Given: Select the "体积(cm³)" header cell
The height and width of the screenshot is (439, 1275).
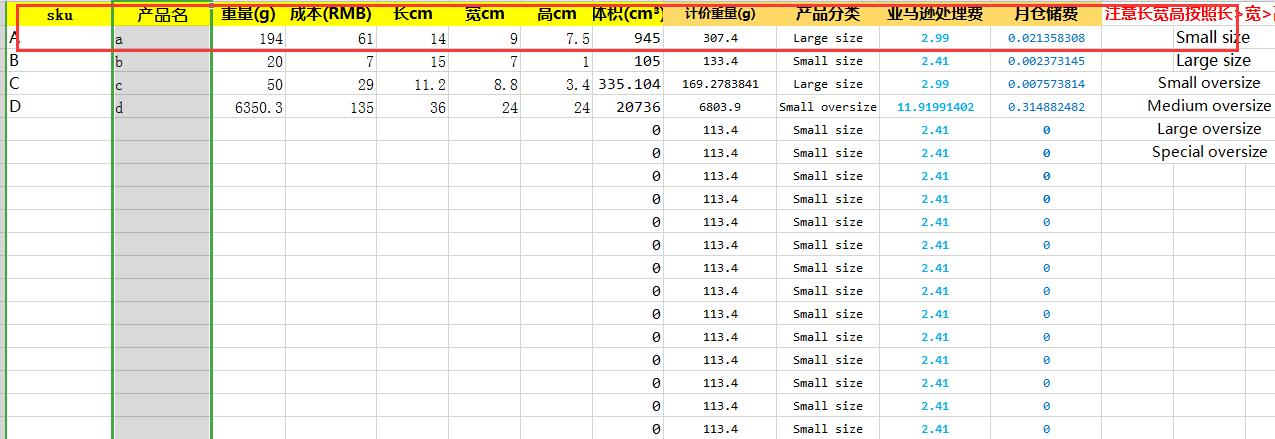Looking at the screenshot, I should (628, 15).
